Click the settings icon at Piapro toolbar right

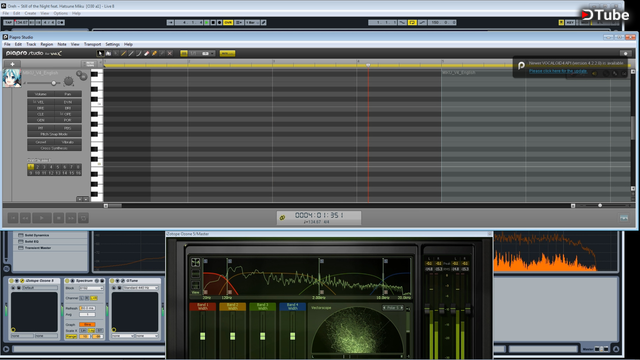pyautogui.click(x=625, y=53)
